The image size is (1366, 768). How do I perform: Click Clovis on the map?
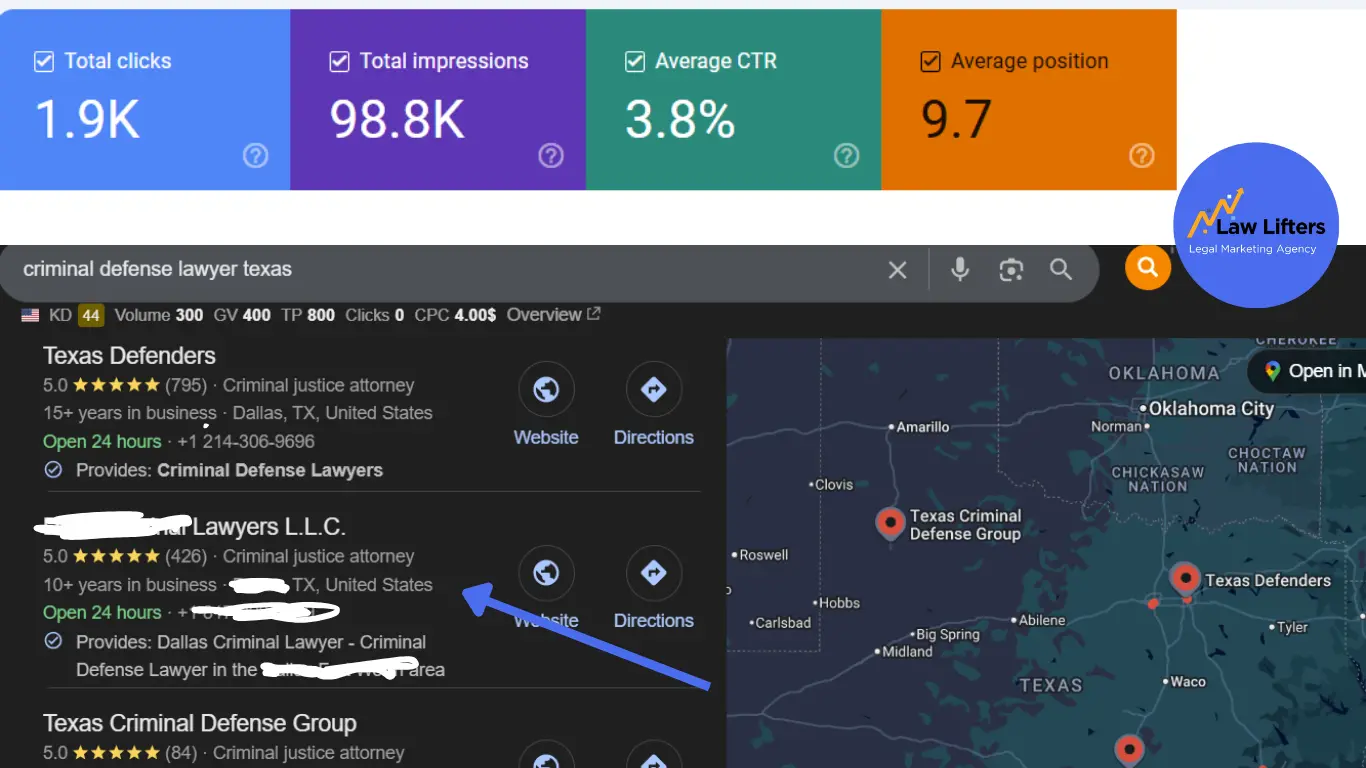pyautogui.click(x=833, y=485)
